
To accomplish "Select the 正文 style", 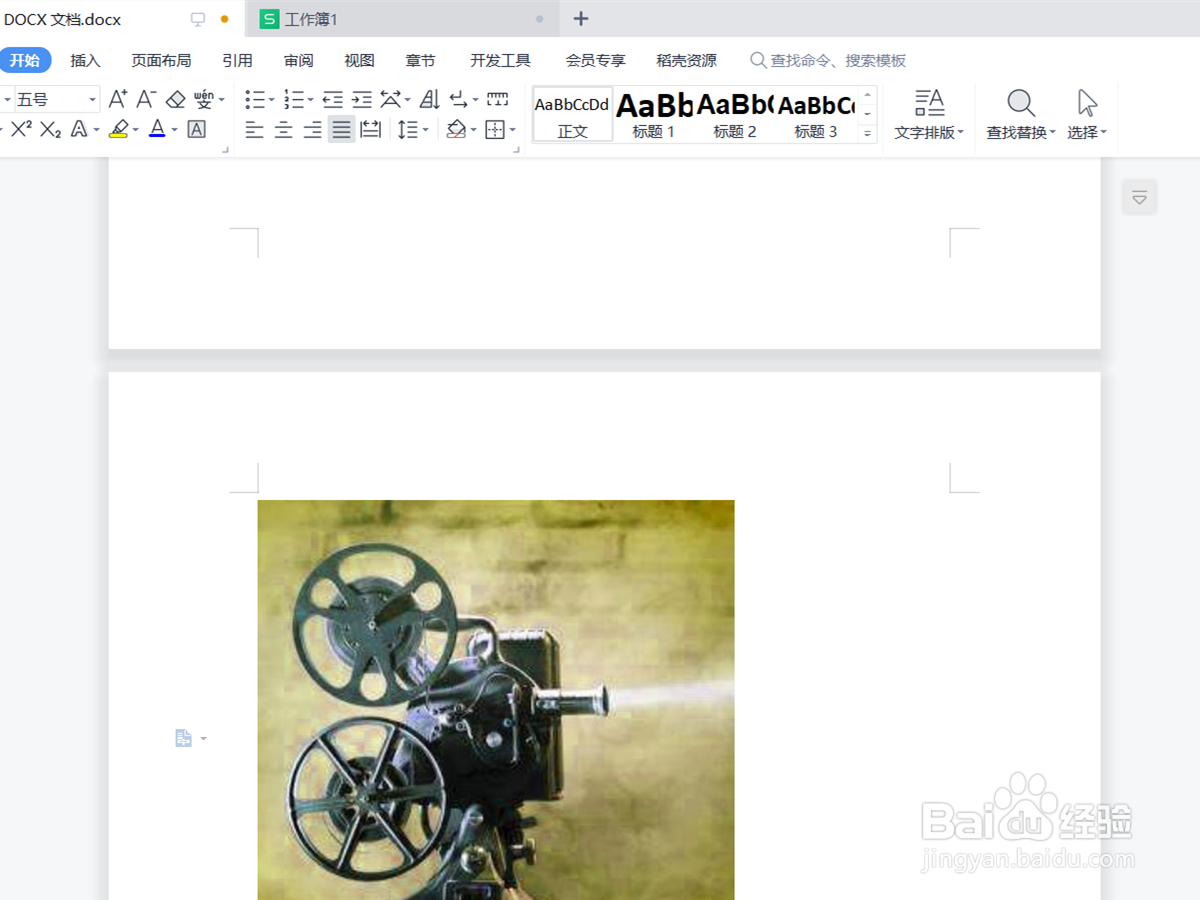I will [x=572, y=115].
